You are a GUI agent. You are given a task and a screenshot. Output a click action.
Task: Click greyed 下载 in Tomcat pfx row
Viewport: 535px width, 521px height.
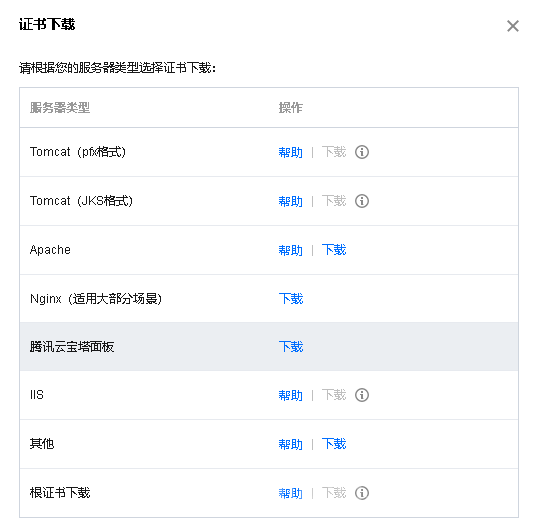click(x=334, y=152)
